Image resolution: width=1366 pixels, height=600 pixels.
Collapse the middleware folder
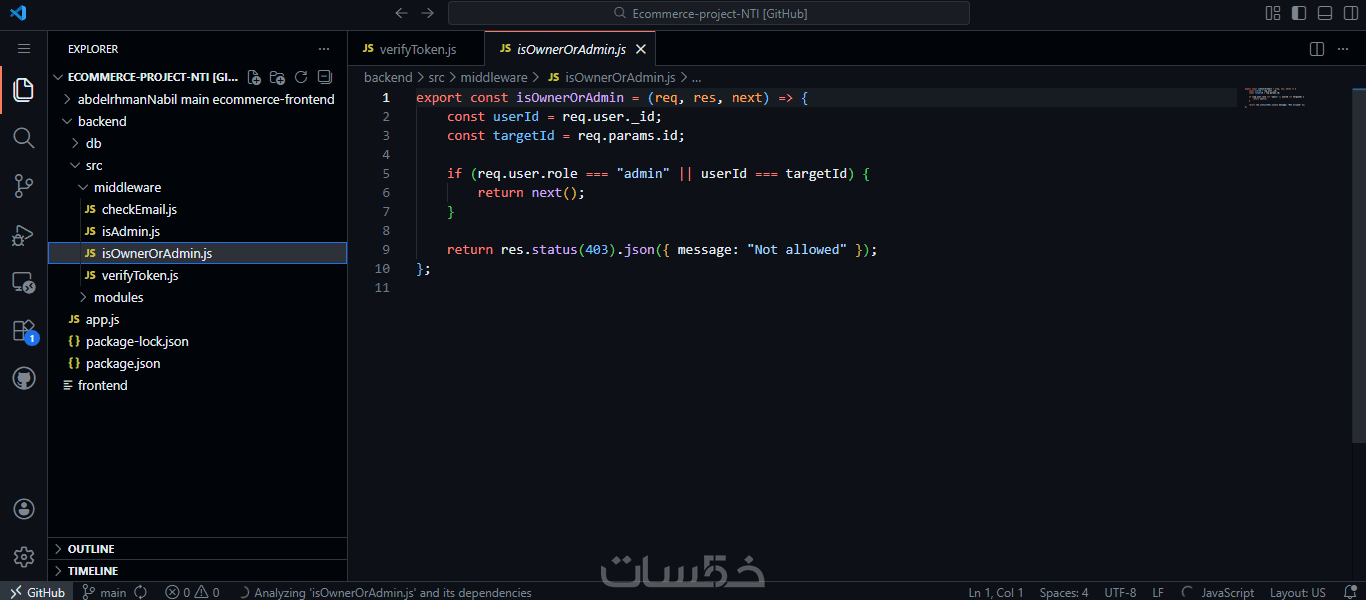click(x=197, y=187)
